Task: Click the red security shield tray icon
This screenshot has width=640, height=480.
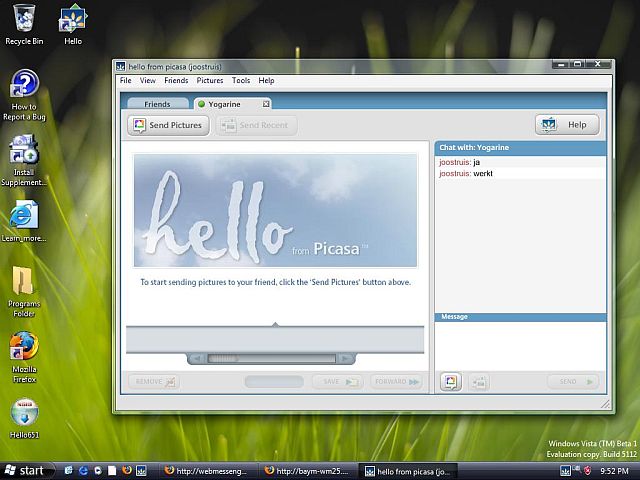Action: tap(588, 471)
